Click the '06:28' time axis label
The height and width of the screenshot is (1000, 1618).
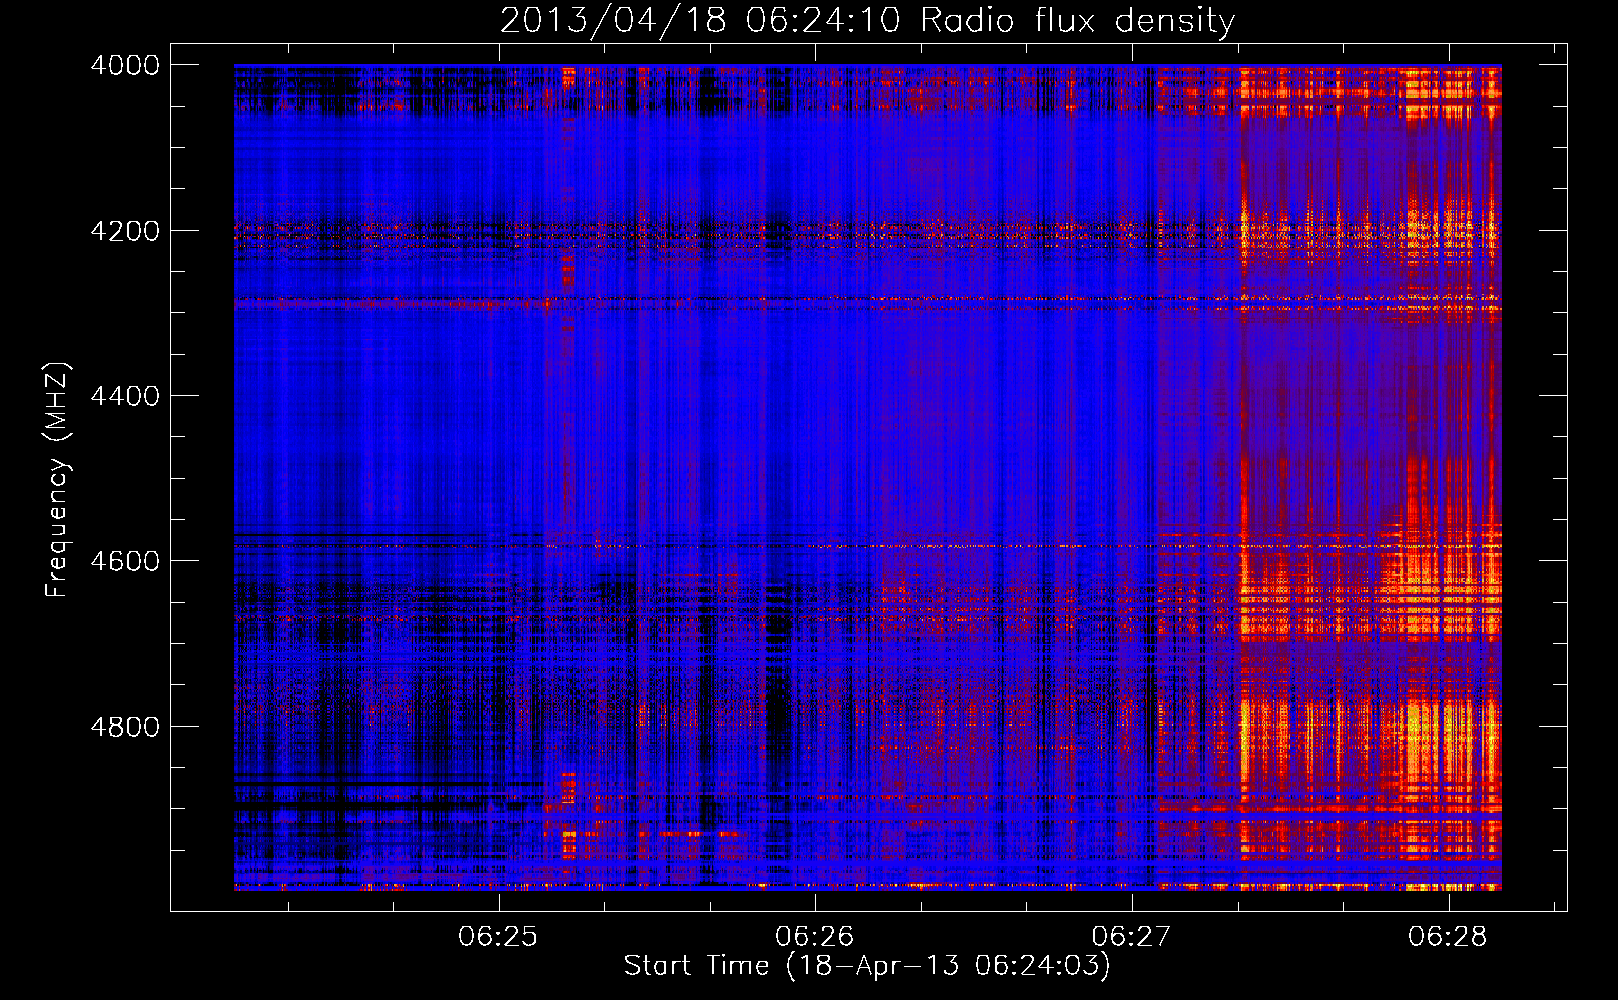(1448, 937)
